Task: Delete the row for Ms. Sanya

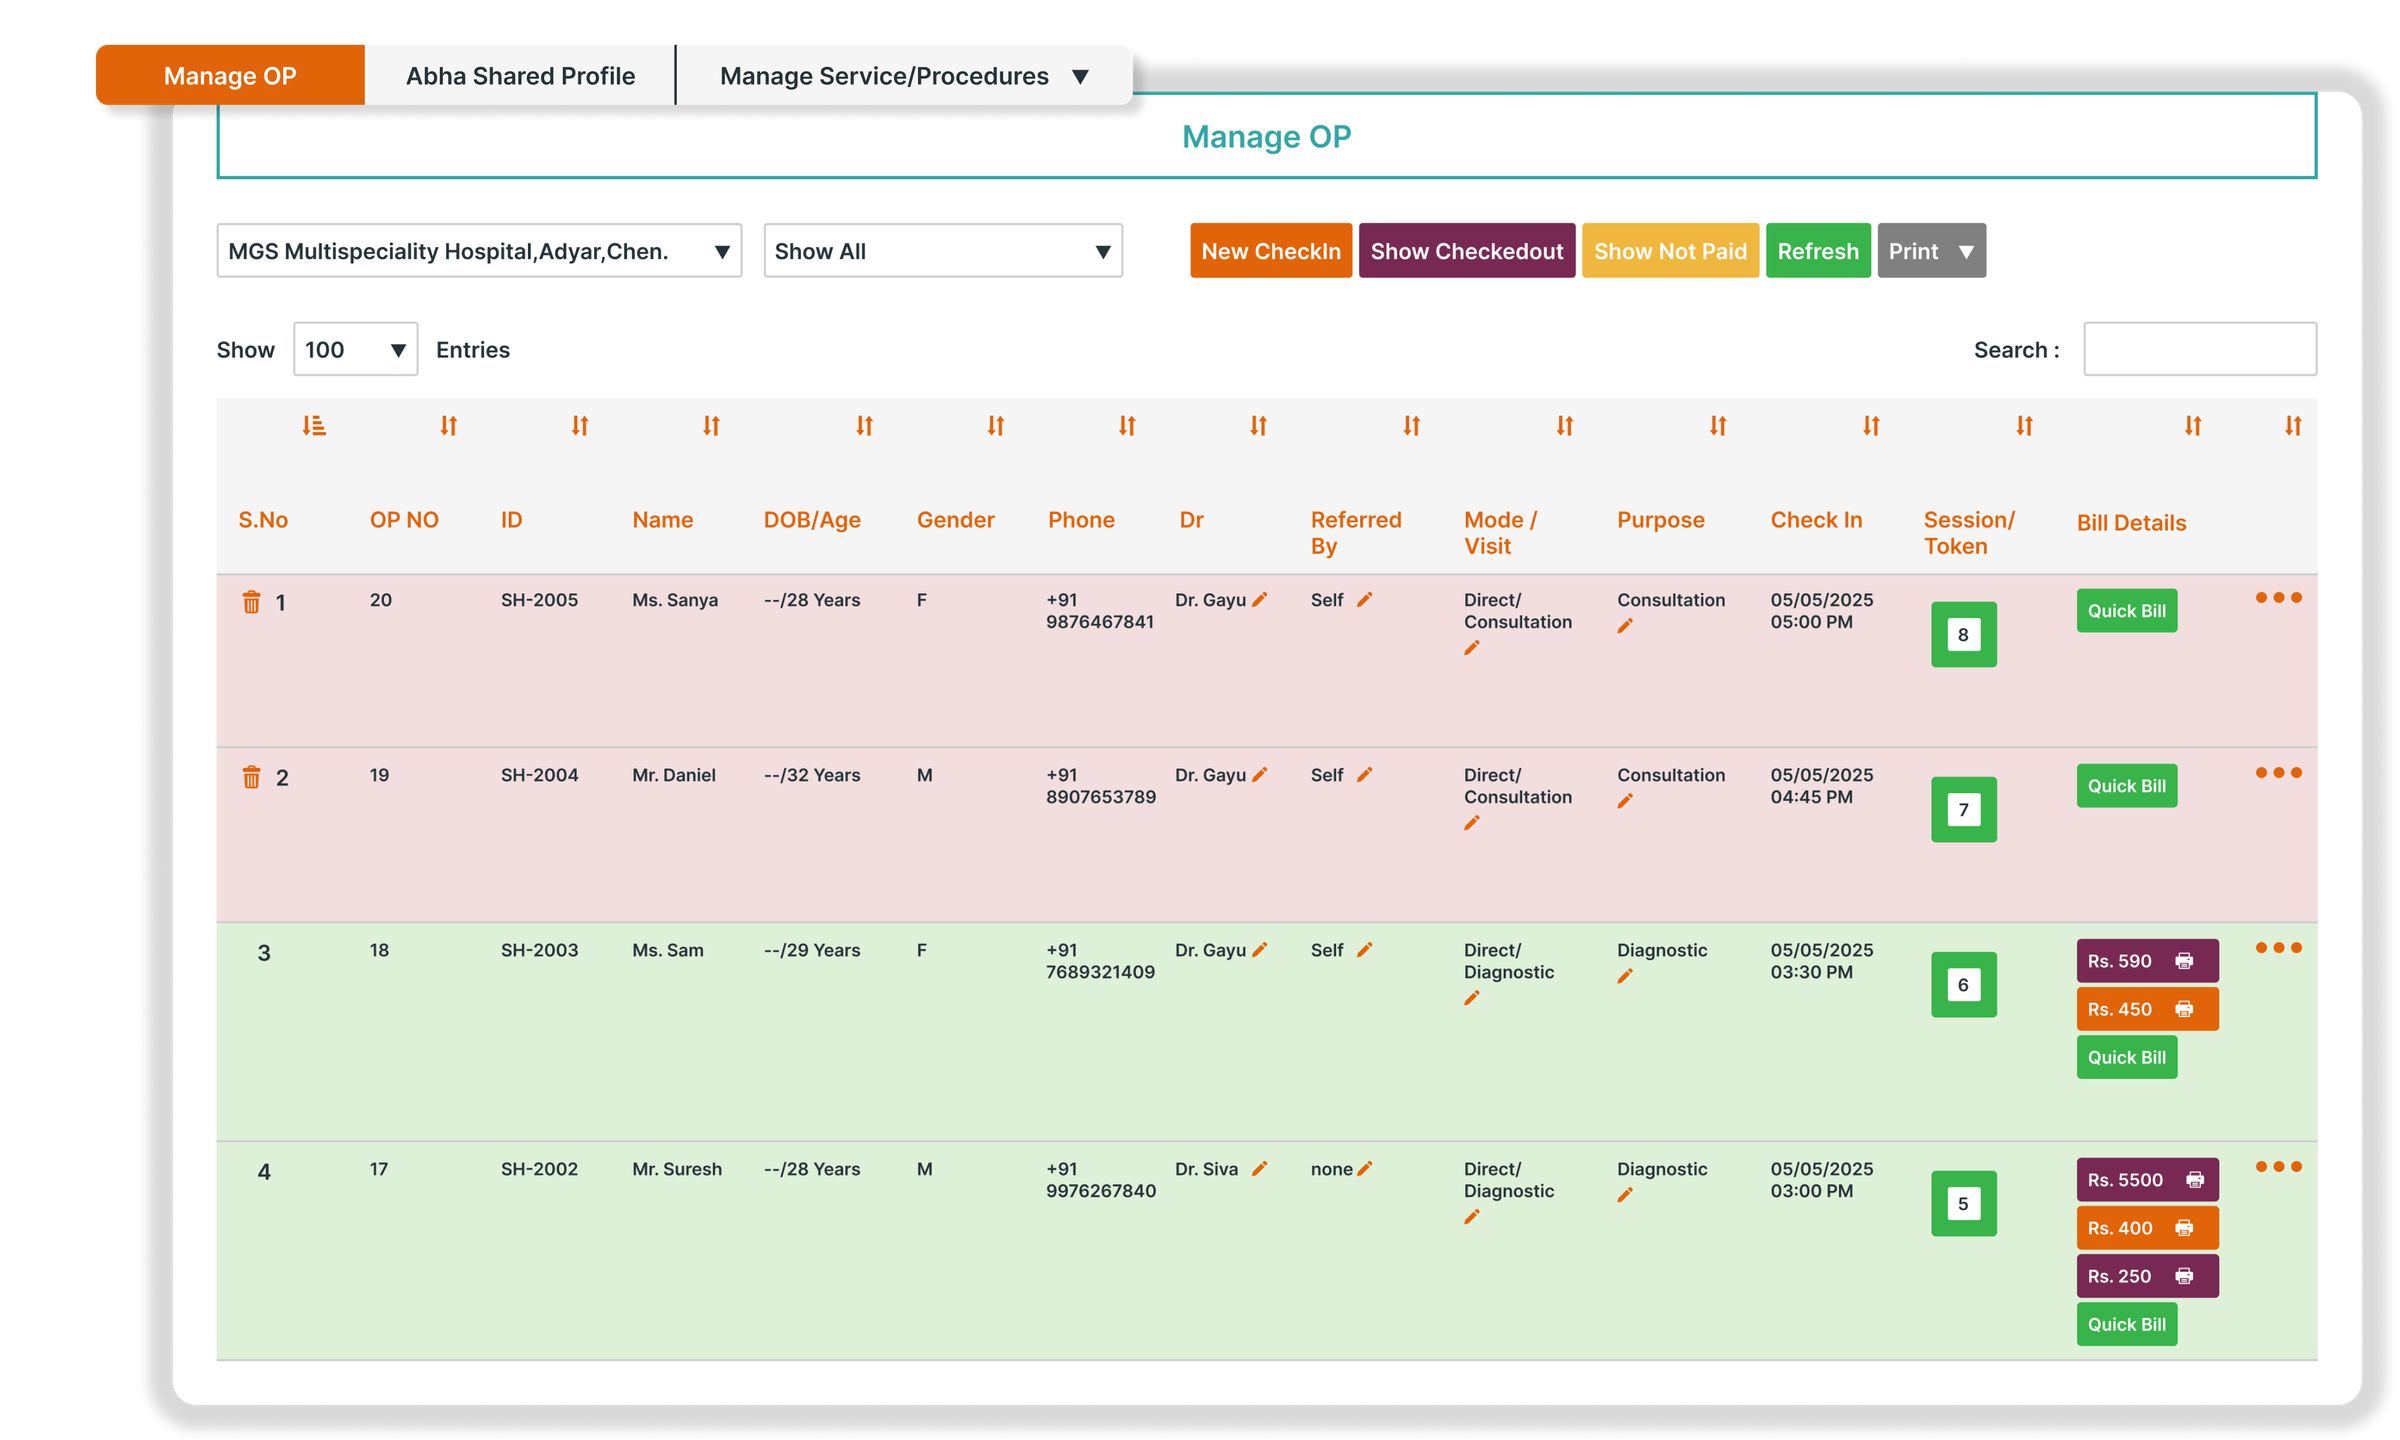Action: coord(253,600)
